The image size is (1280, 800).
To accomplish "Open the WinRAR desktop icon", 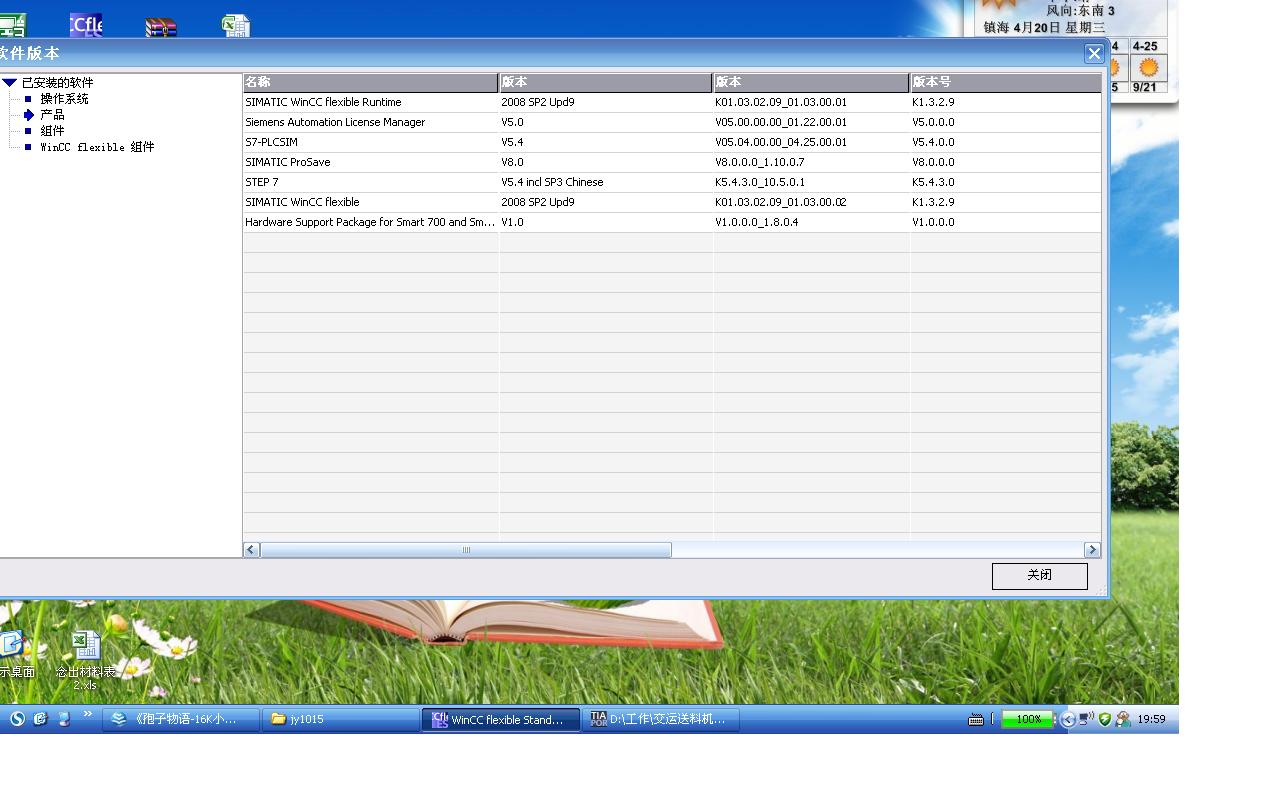I will (x=160, y=26).
